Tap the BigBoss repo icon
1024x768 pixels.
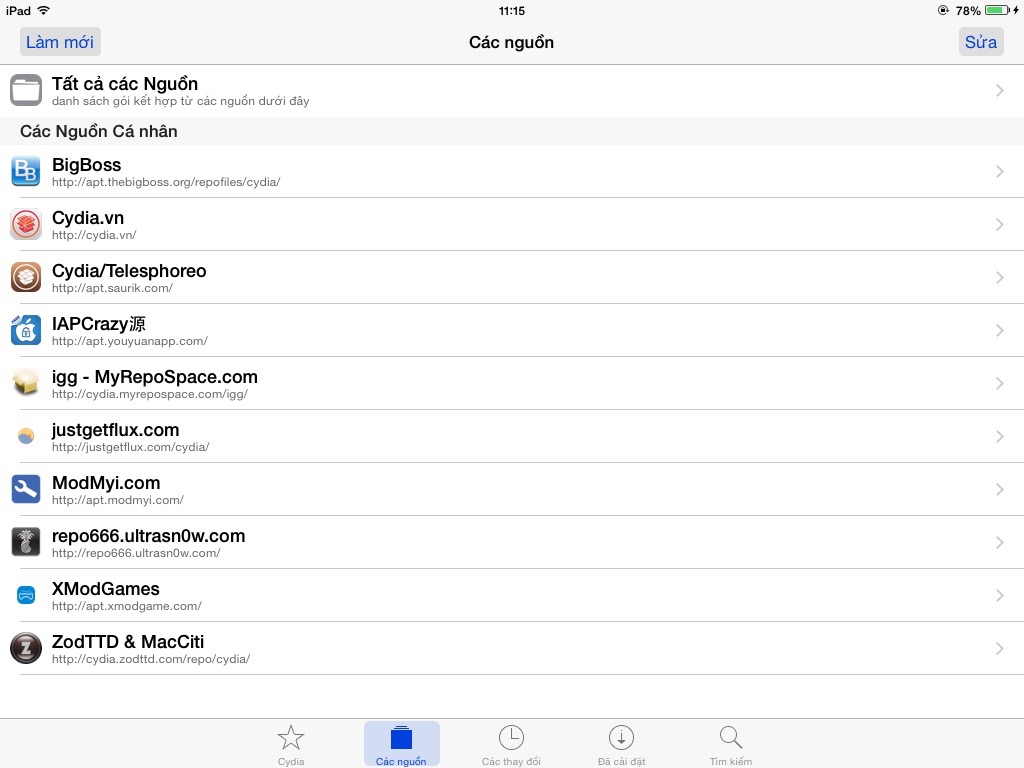point(26,171)
